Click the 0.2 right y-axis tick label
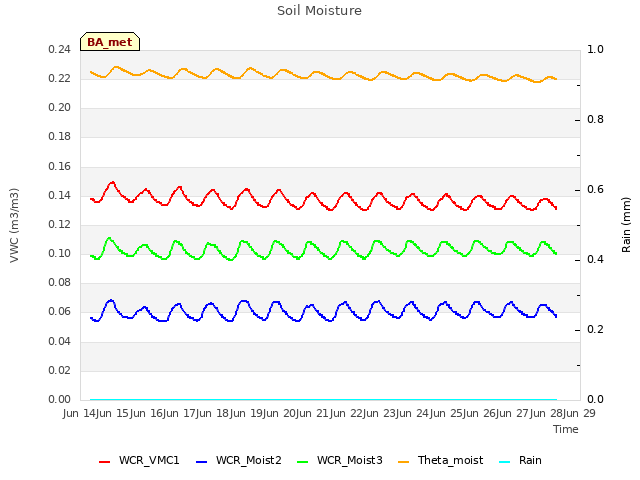Screen dimensions: 640x480 595,329
